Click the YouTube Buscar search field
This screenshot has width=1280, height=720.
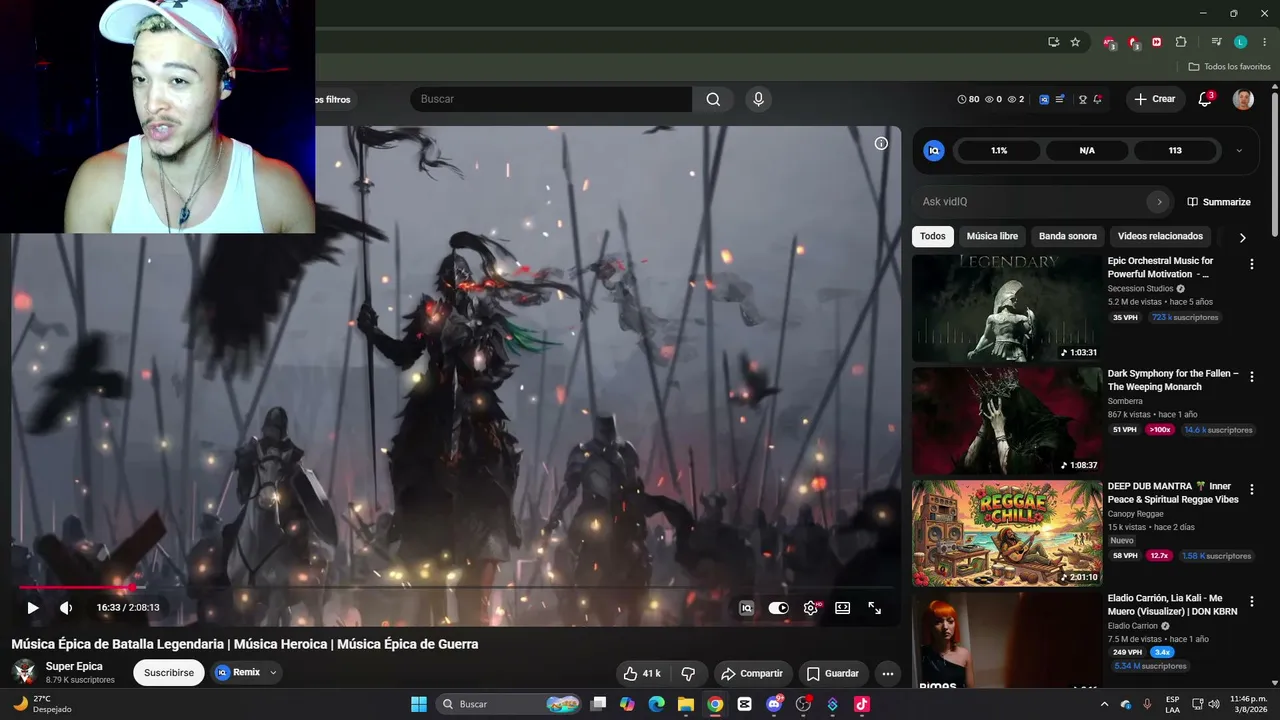551,99
